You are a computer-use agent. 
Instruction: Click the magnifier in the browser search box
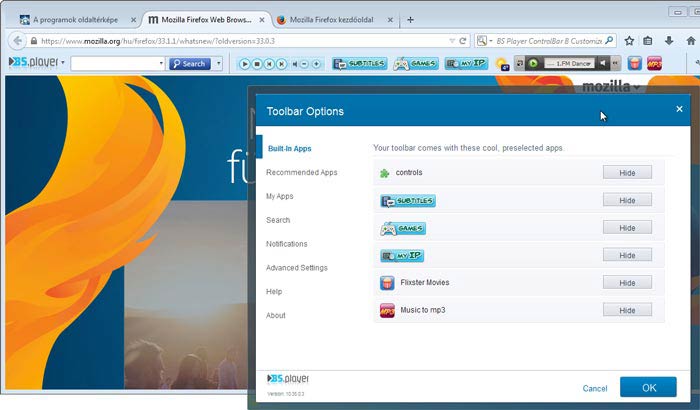[x=609, y=41]
